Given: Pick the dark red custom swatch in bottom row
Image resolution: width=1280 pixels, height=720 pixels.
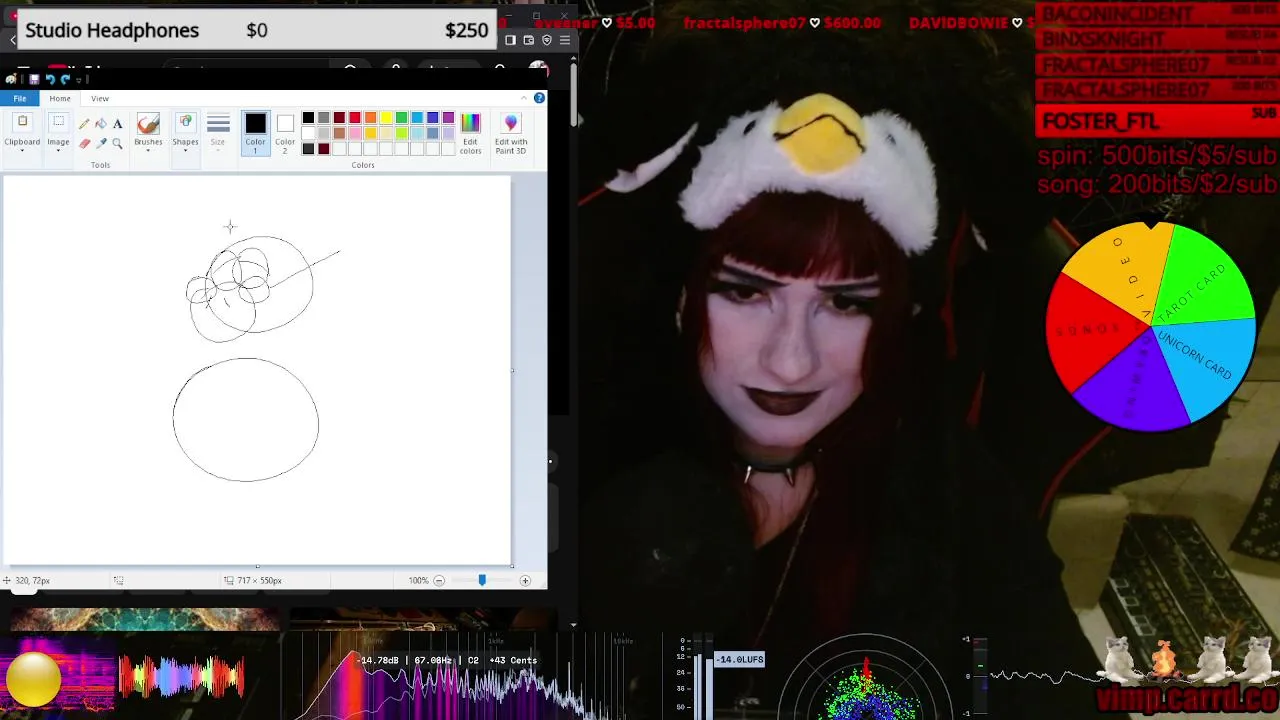Looking at the screenshot, I should tap(323, 149).
